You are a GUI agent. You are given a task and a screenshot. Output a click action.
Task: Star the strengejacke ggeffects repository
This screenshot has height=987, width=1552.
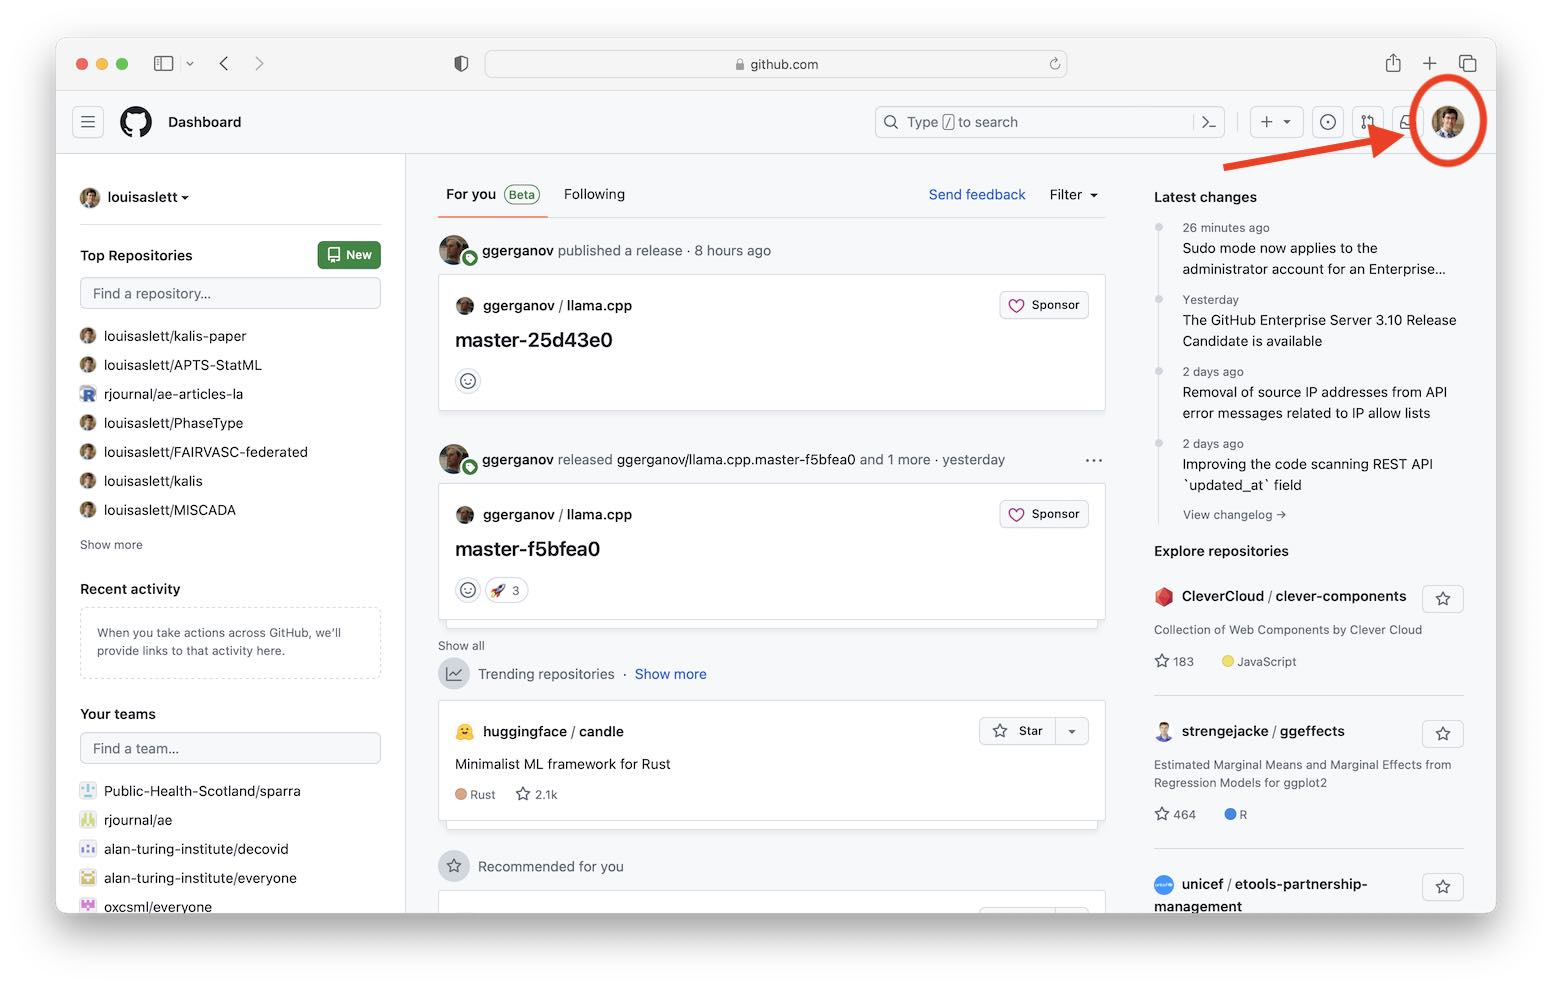pos(1442,734)
